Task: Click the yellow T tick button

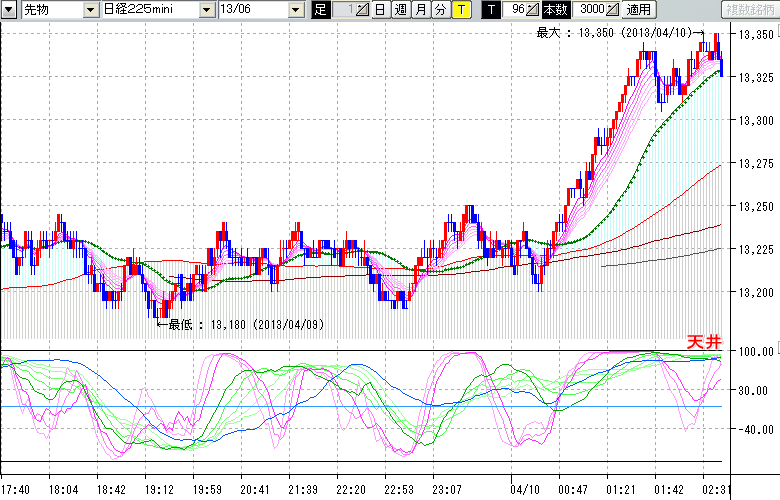Action: click(460, 10)
